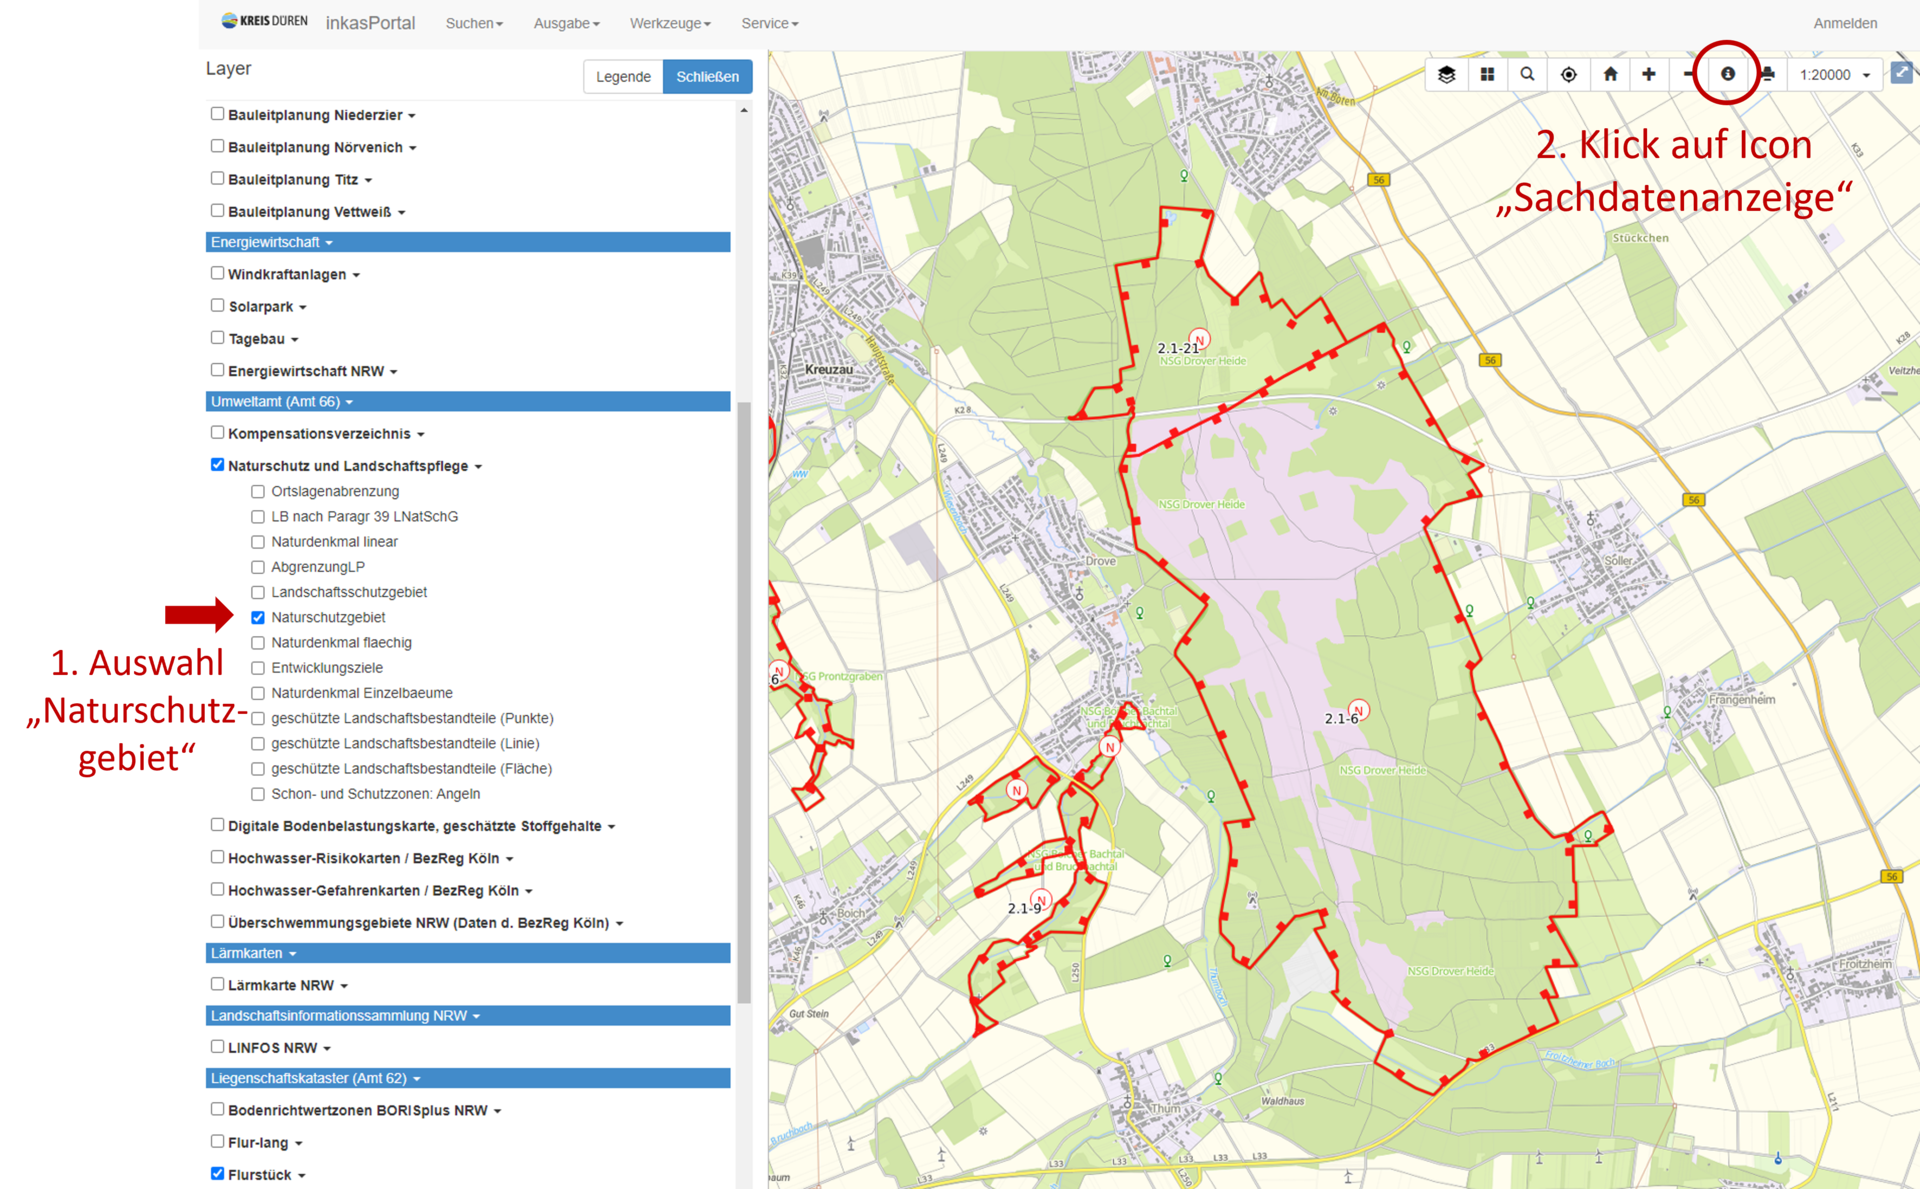Check the Windkraftanlagen layer

pyautogui.click(x=217, y=273)
